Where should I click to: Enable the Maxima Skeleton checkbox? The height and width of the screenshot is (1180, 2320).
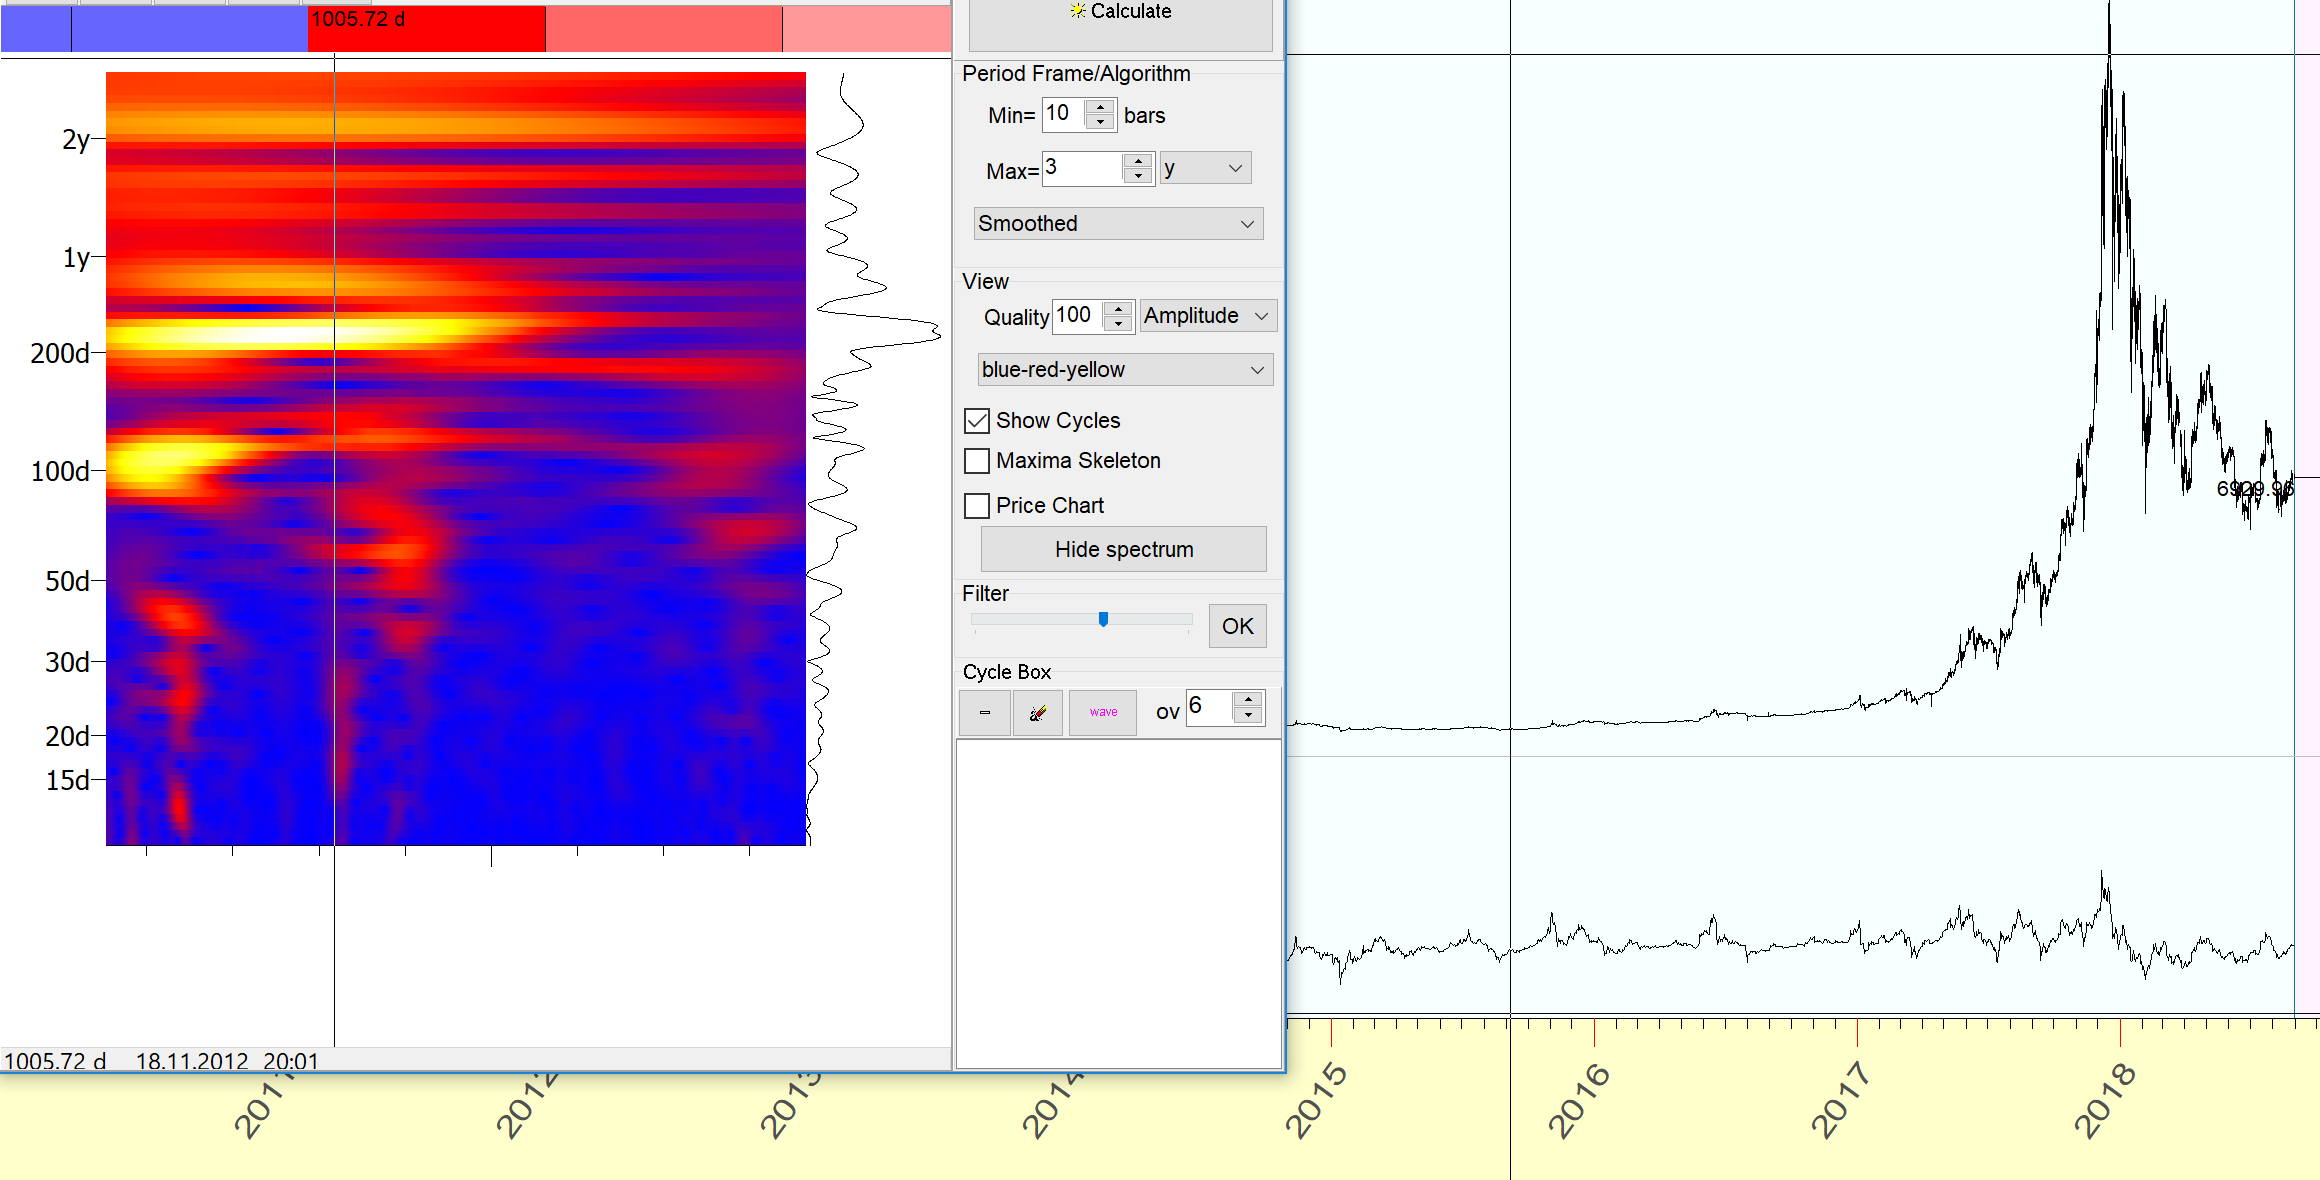point(977,461)
